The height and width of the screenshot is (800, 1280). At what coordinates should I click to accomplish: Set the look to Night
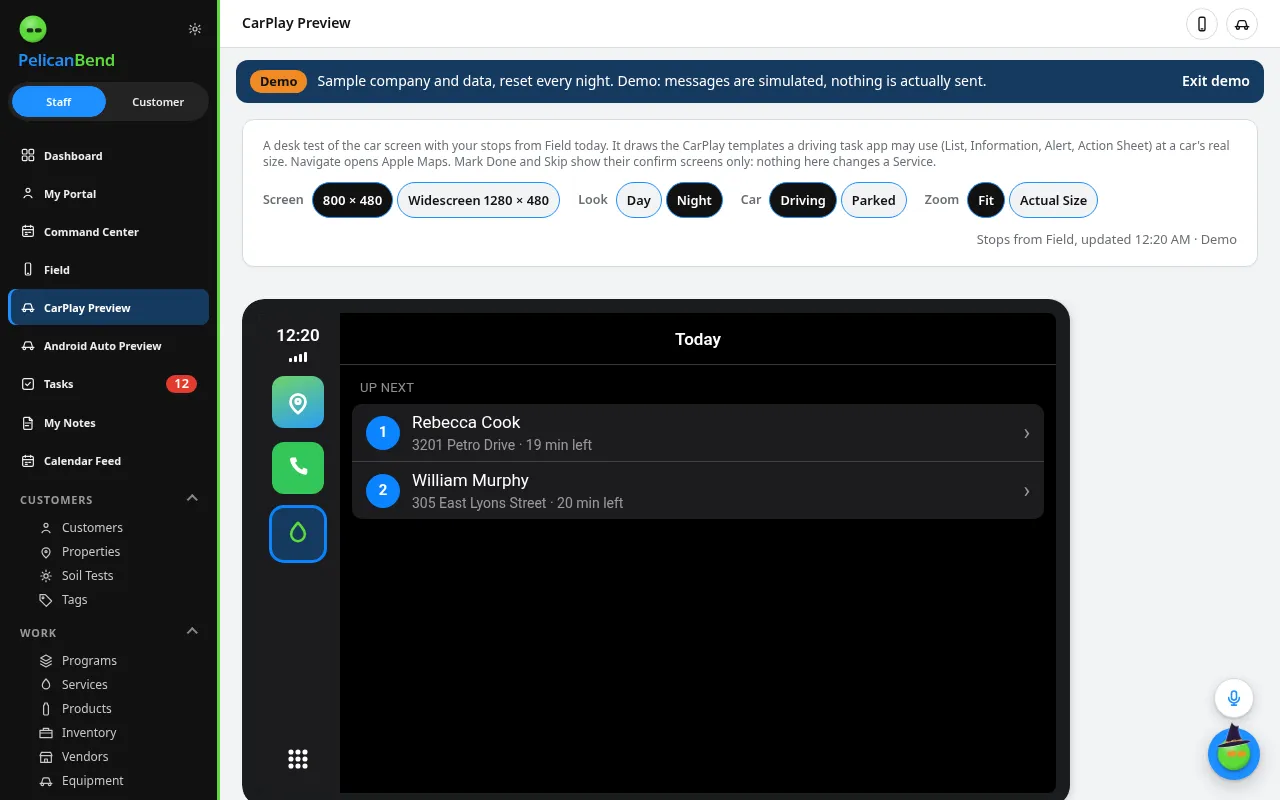[694, 200]
